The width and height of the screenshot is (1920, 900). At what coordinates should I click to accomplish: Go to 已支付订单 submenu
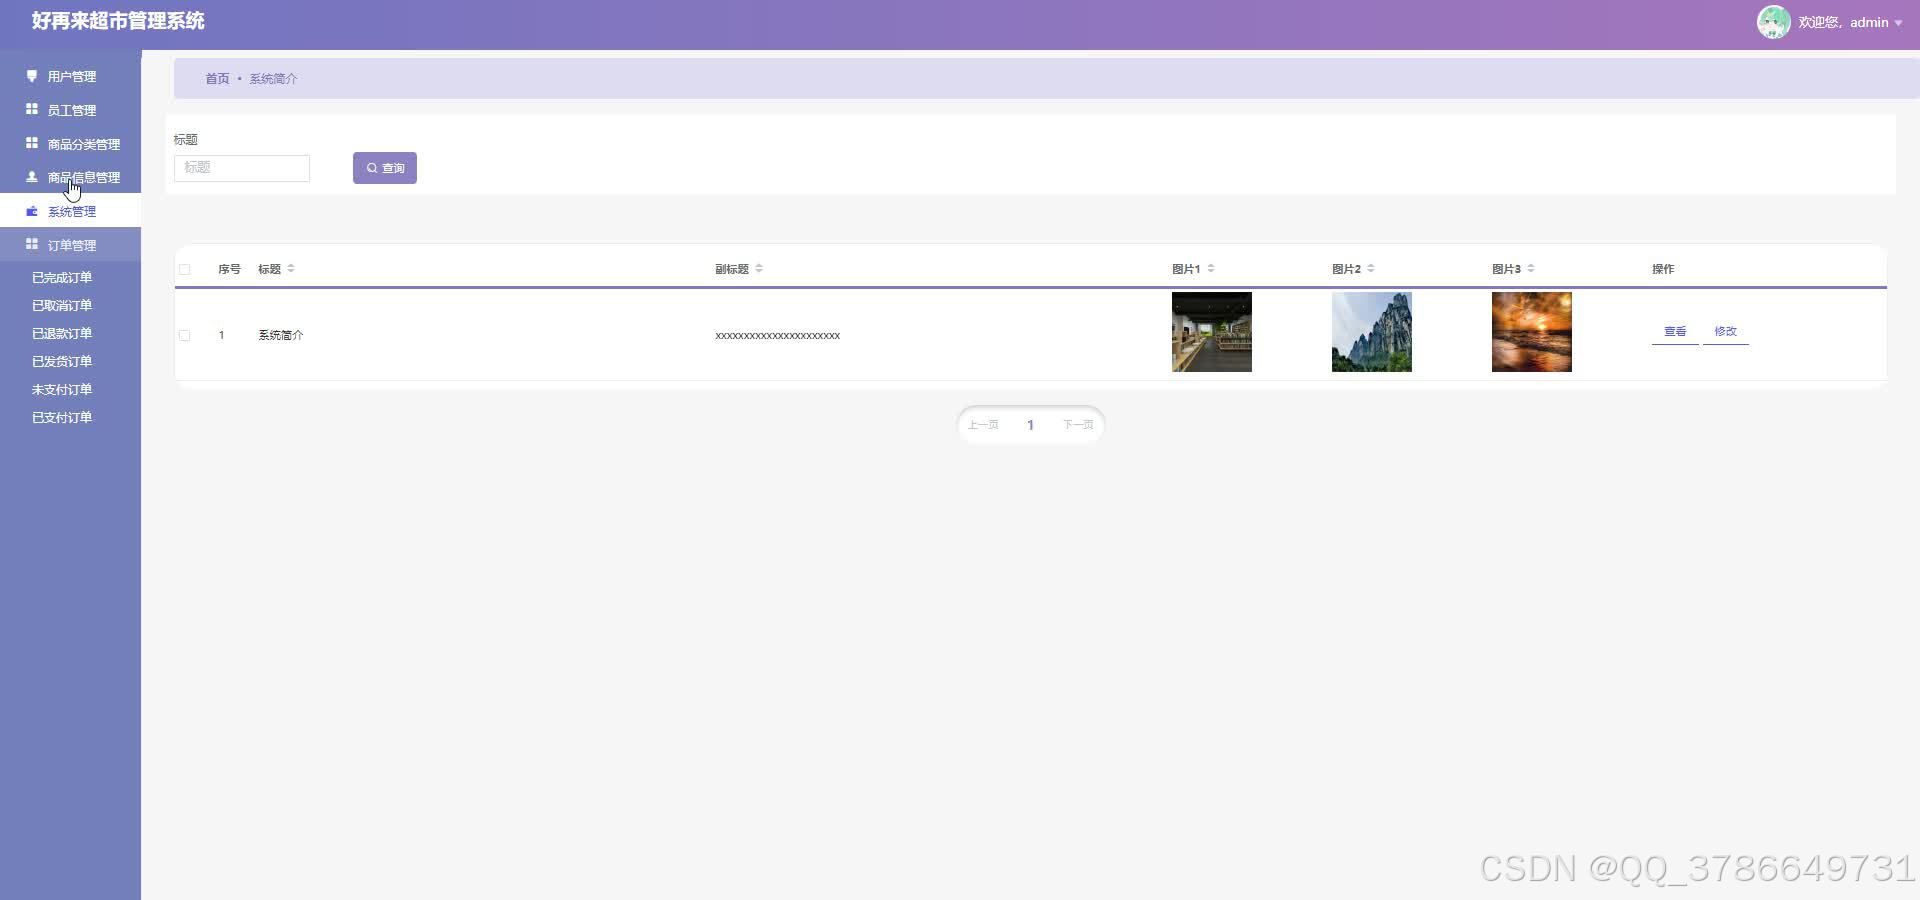(62, 417)
